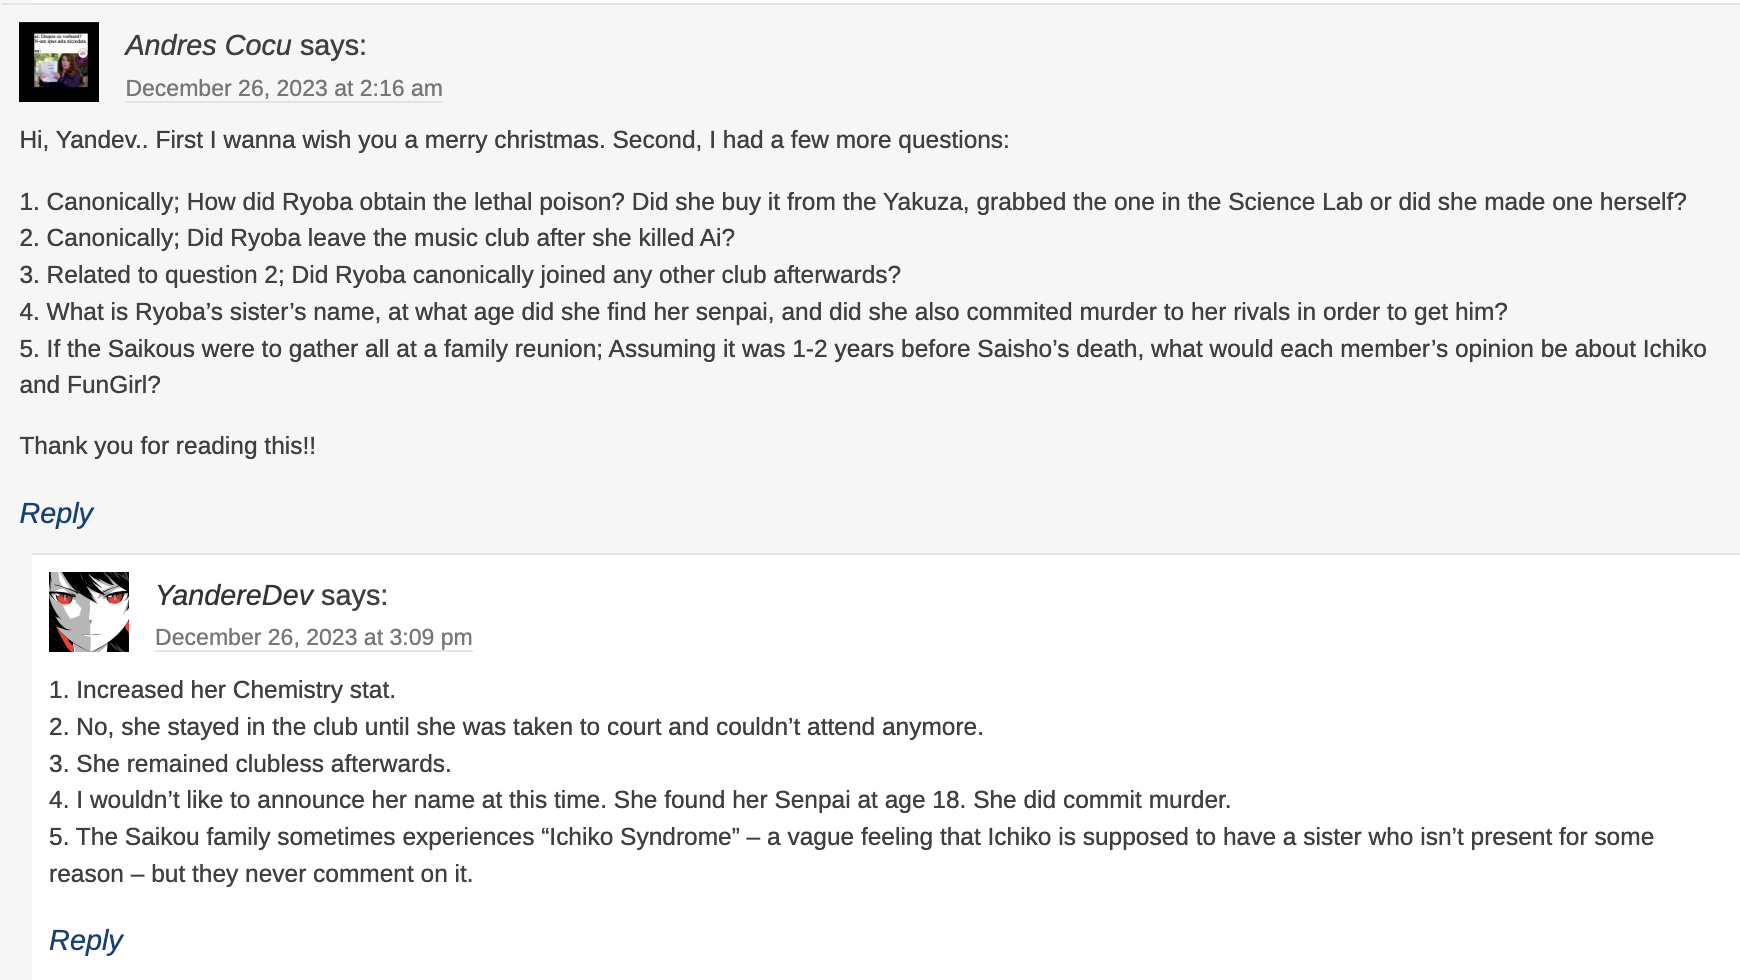
Task: Click Andres Cocu's avatar image
Action: (59, 62)
